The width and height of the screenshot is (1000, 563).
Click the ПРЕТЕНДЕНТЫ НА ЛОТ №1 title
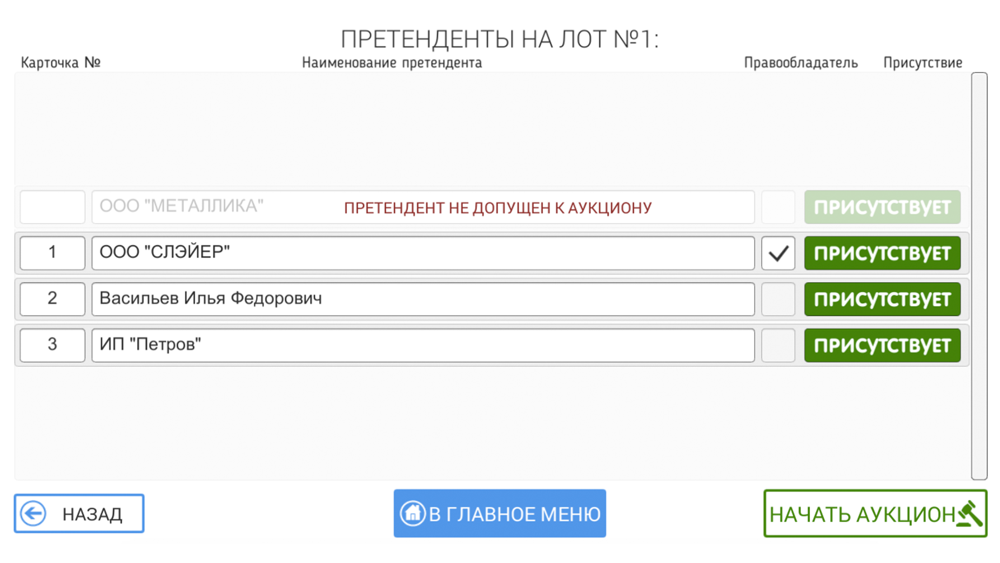click(x=499, y=39)
